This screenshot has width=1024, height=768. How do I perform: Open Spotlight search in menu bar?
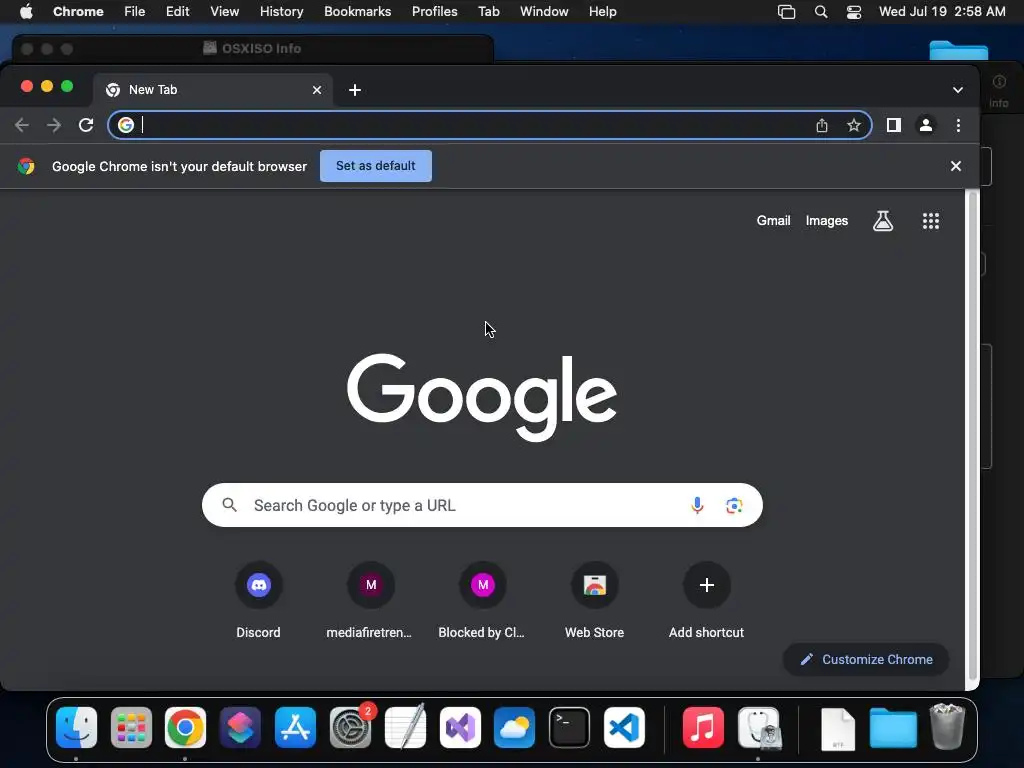(x=821, y=12)
